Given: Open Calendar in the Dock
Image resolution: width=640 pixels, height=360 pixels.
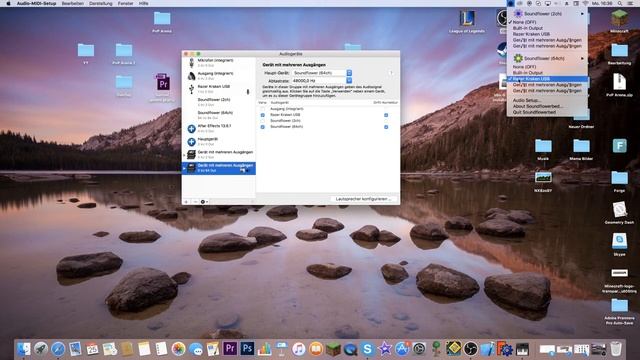Looking at the screenshot, I should pos(92,349).
